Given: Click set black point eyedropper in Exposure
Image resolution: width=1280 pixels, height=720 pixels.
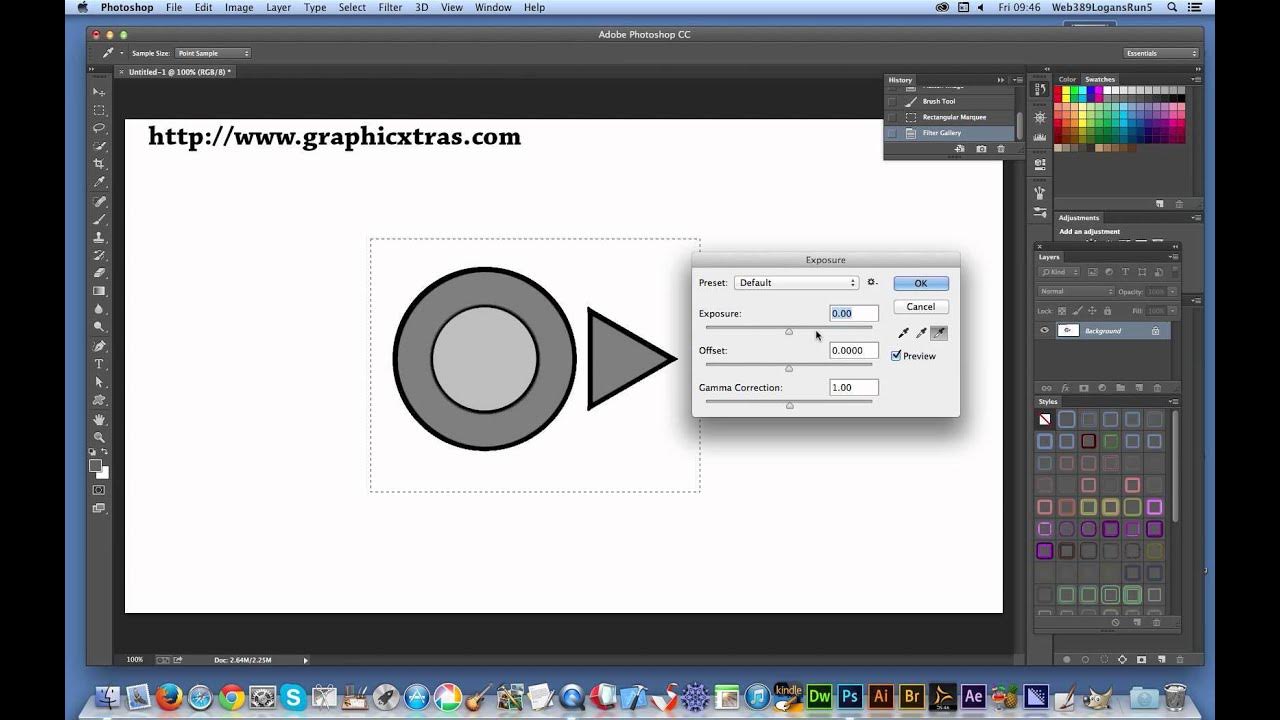Looking at the screenshot, I should pyautogui.click(x=903, y=333).
